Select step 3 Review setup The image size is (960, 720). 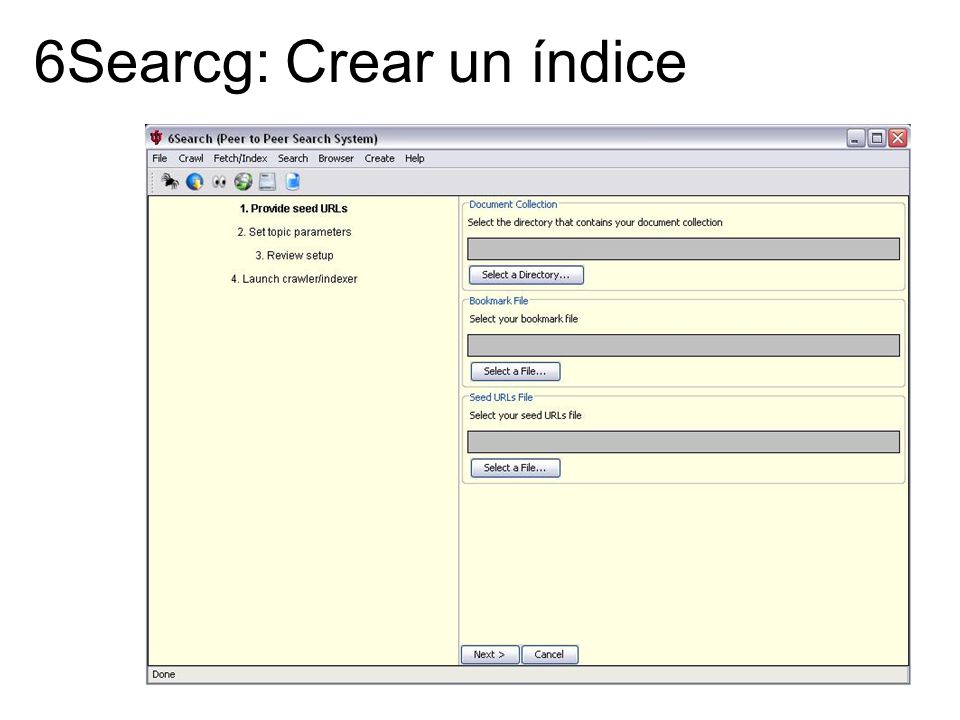[x=294, y=255]
